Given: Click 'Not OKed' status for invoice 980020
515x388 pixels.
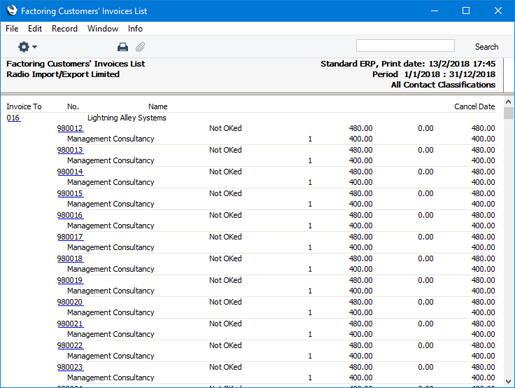Looking at the screenshot, I should (225, 302).
